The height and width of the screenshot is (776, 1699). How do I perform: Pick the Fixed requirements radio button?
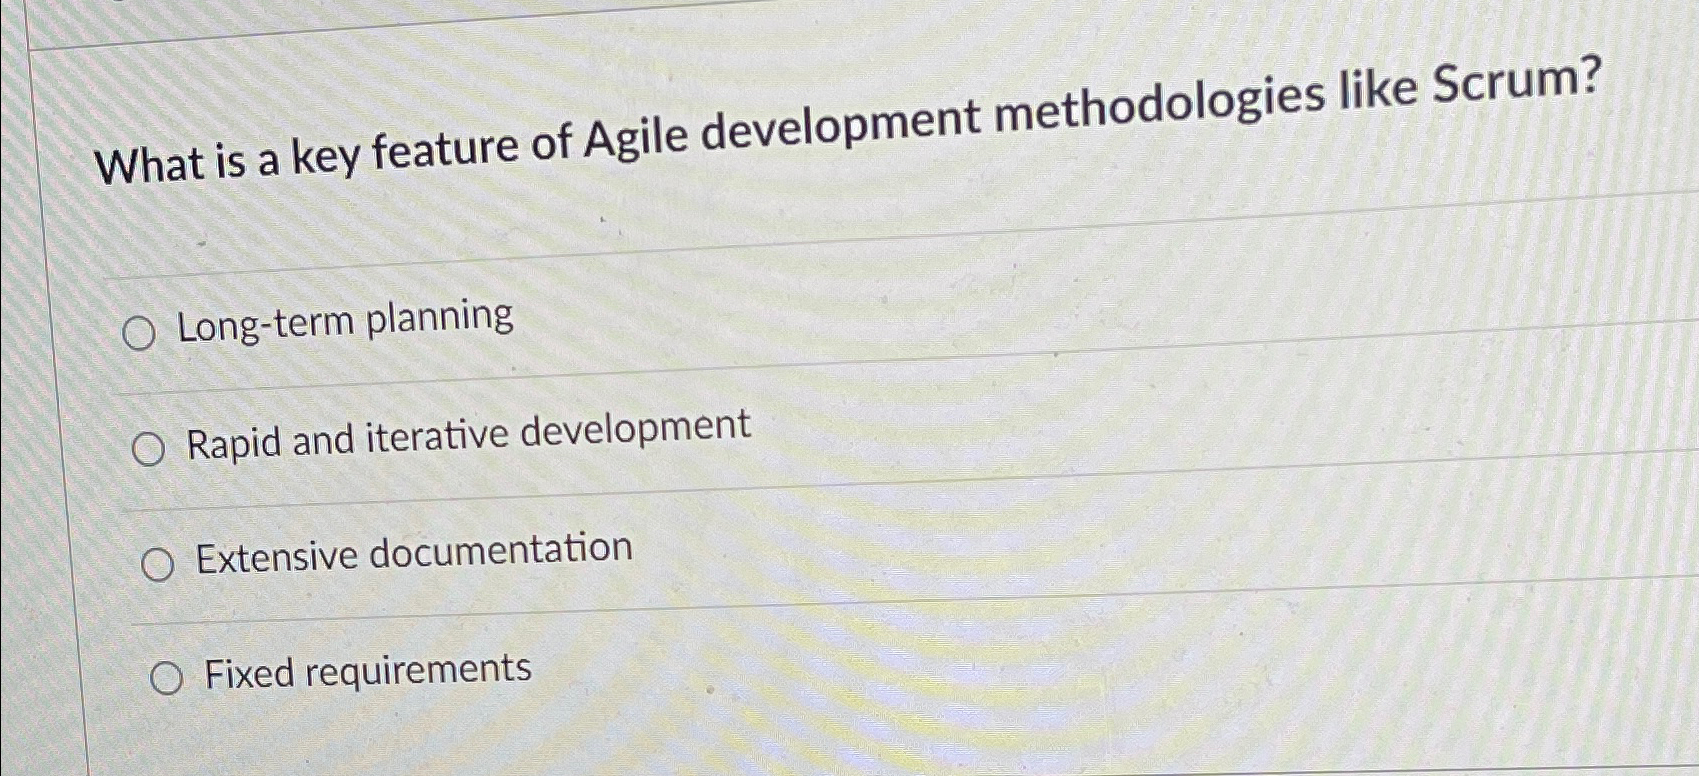pos(166,677)
